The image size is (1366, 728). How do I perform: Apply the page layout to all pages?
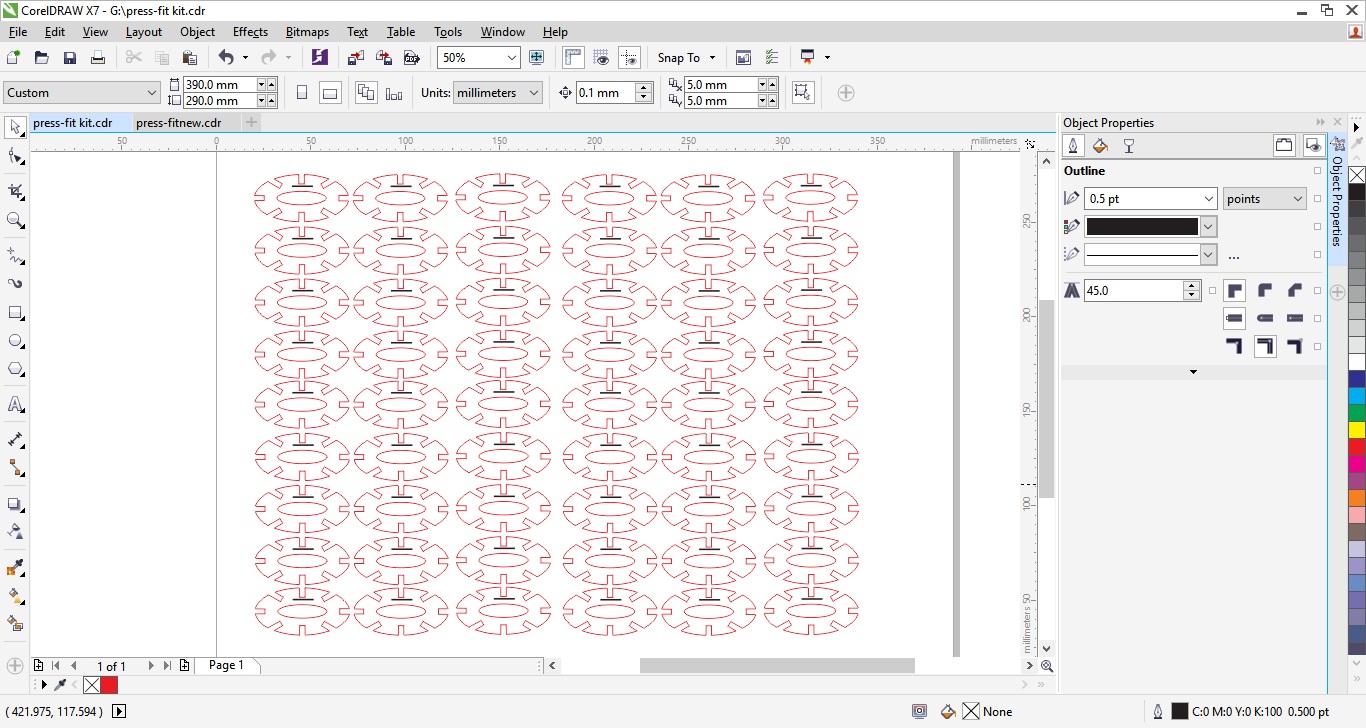[x=366, y=93]
